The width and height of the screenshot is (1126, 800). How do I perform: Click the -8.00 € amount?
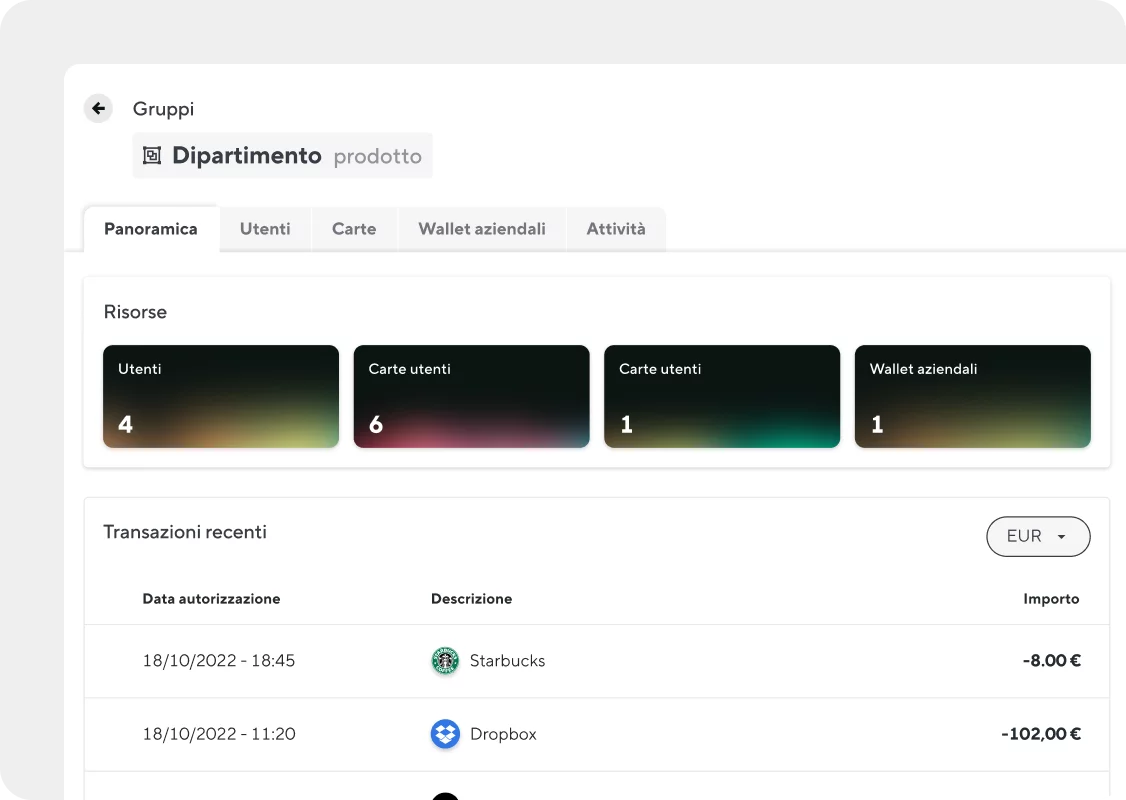[1052, 661]
